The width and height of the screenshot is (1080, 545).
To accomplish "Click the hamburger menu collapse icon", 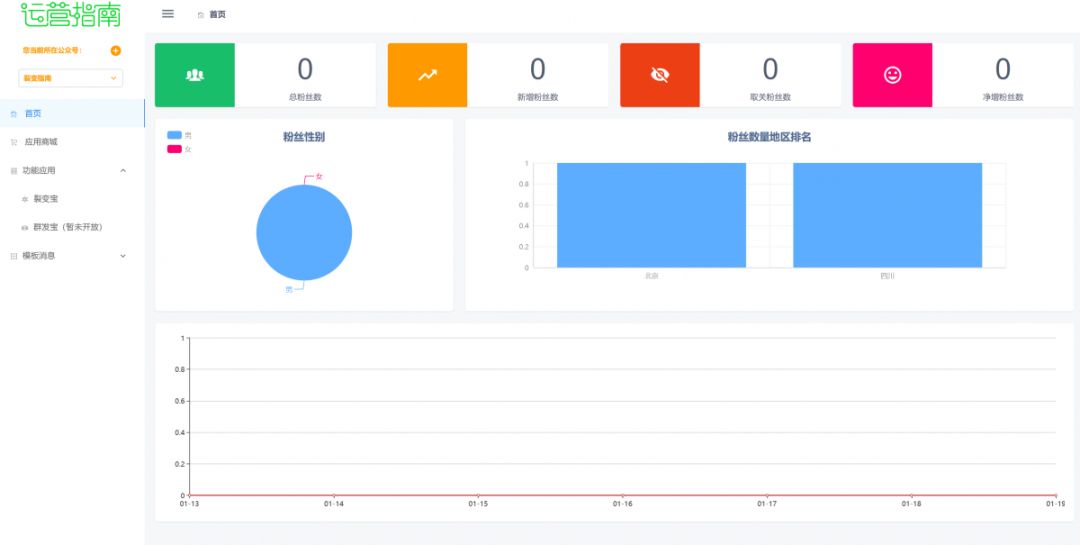I will [168, 14].
